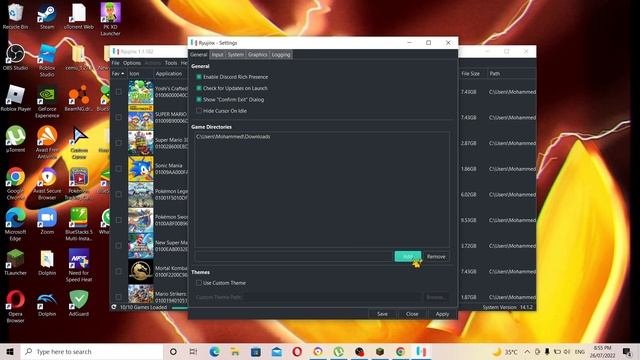Screen dimensions: 640x360
Task: Click the Apply settings button
Action: coord(442,314)
